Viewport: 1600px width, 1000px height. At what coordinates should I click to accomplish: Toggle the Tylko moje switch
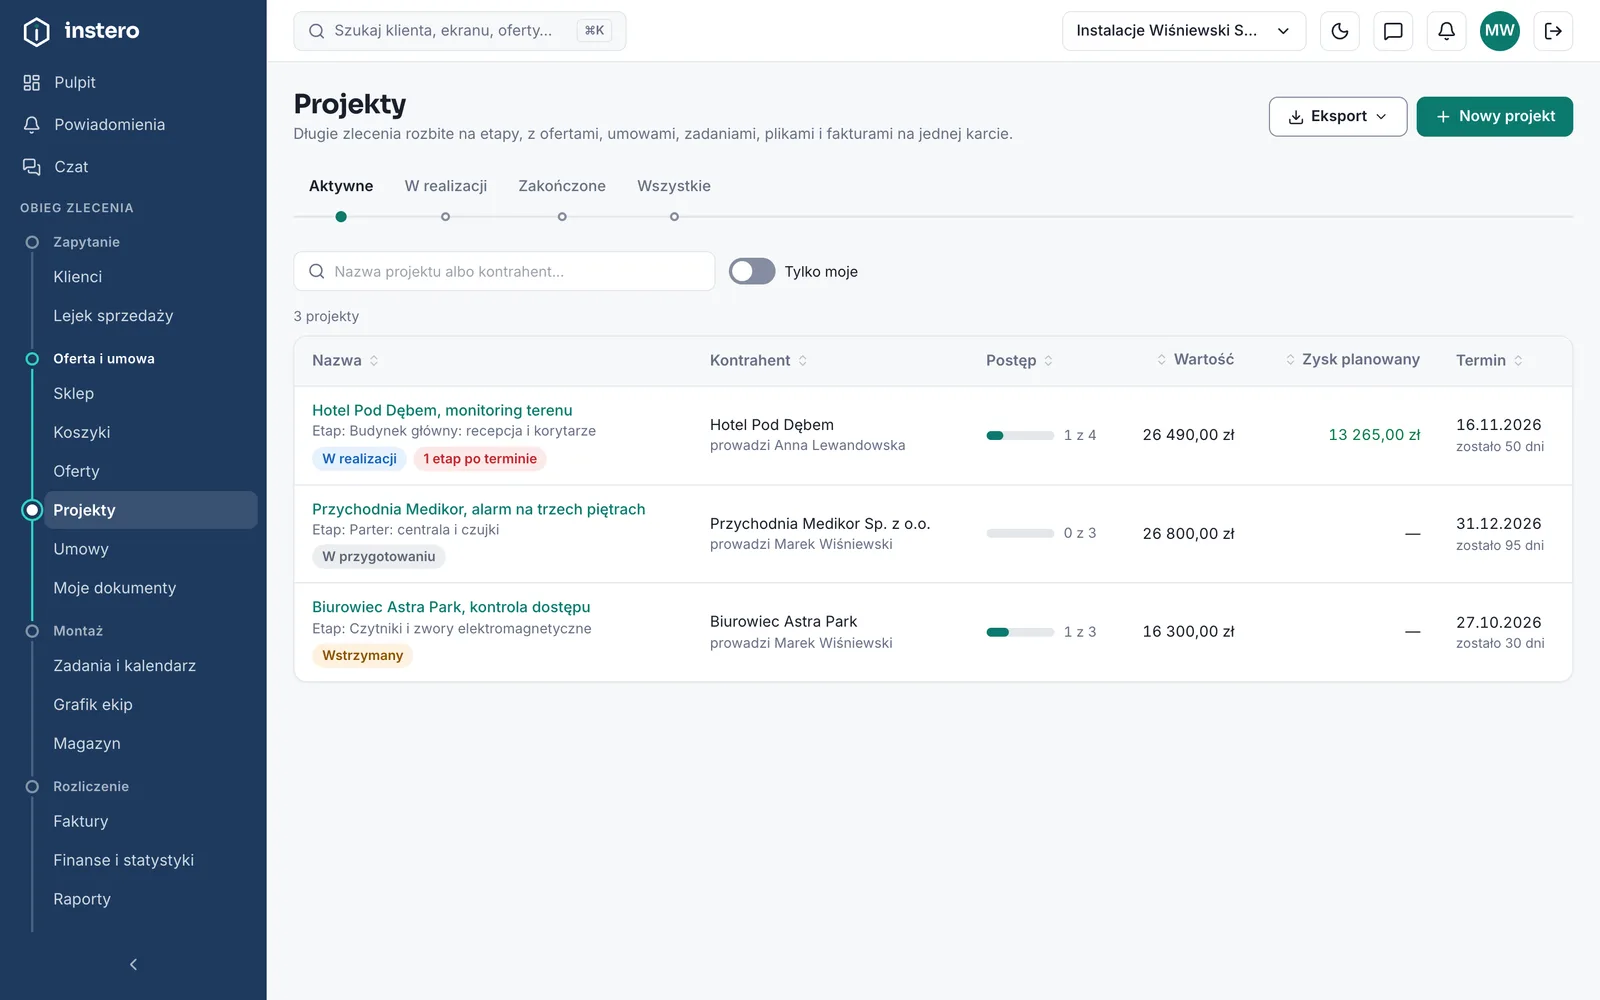752,271
